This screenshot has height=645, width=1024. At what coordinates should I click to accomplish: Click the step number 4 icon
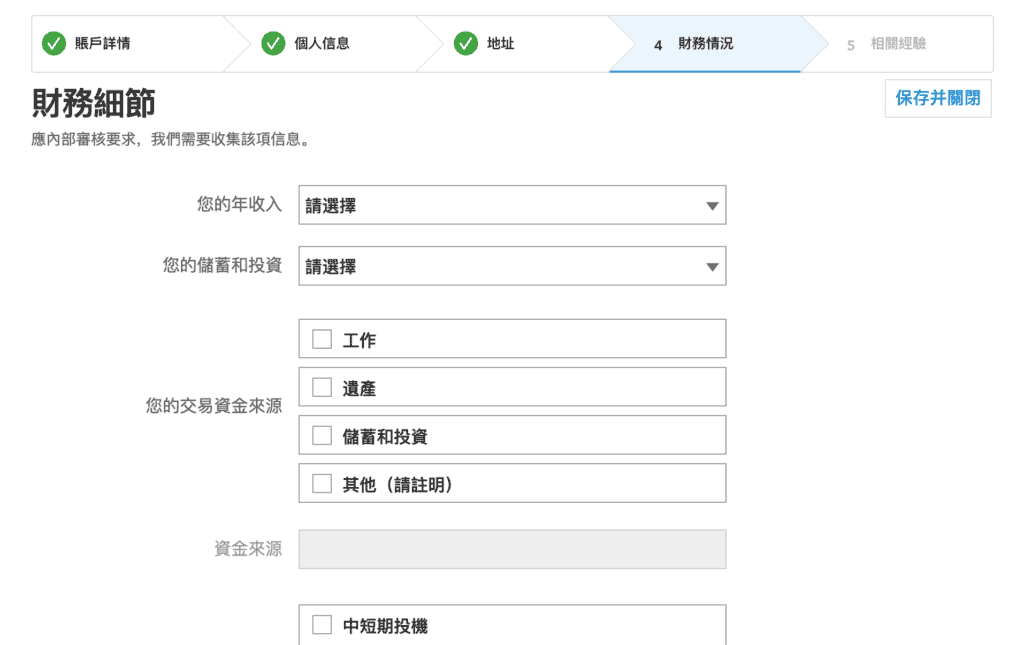(x=658, y=45)
